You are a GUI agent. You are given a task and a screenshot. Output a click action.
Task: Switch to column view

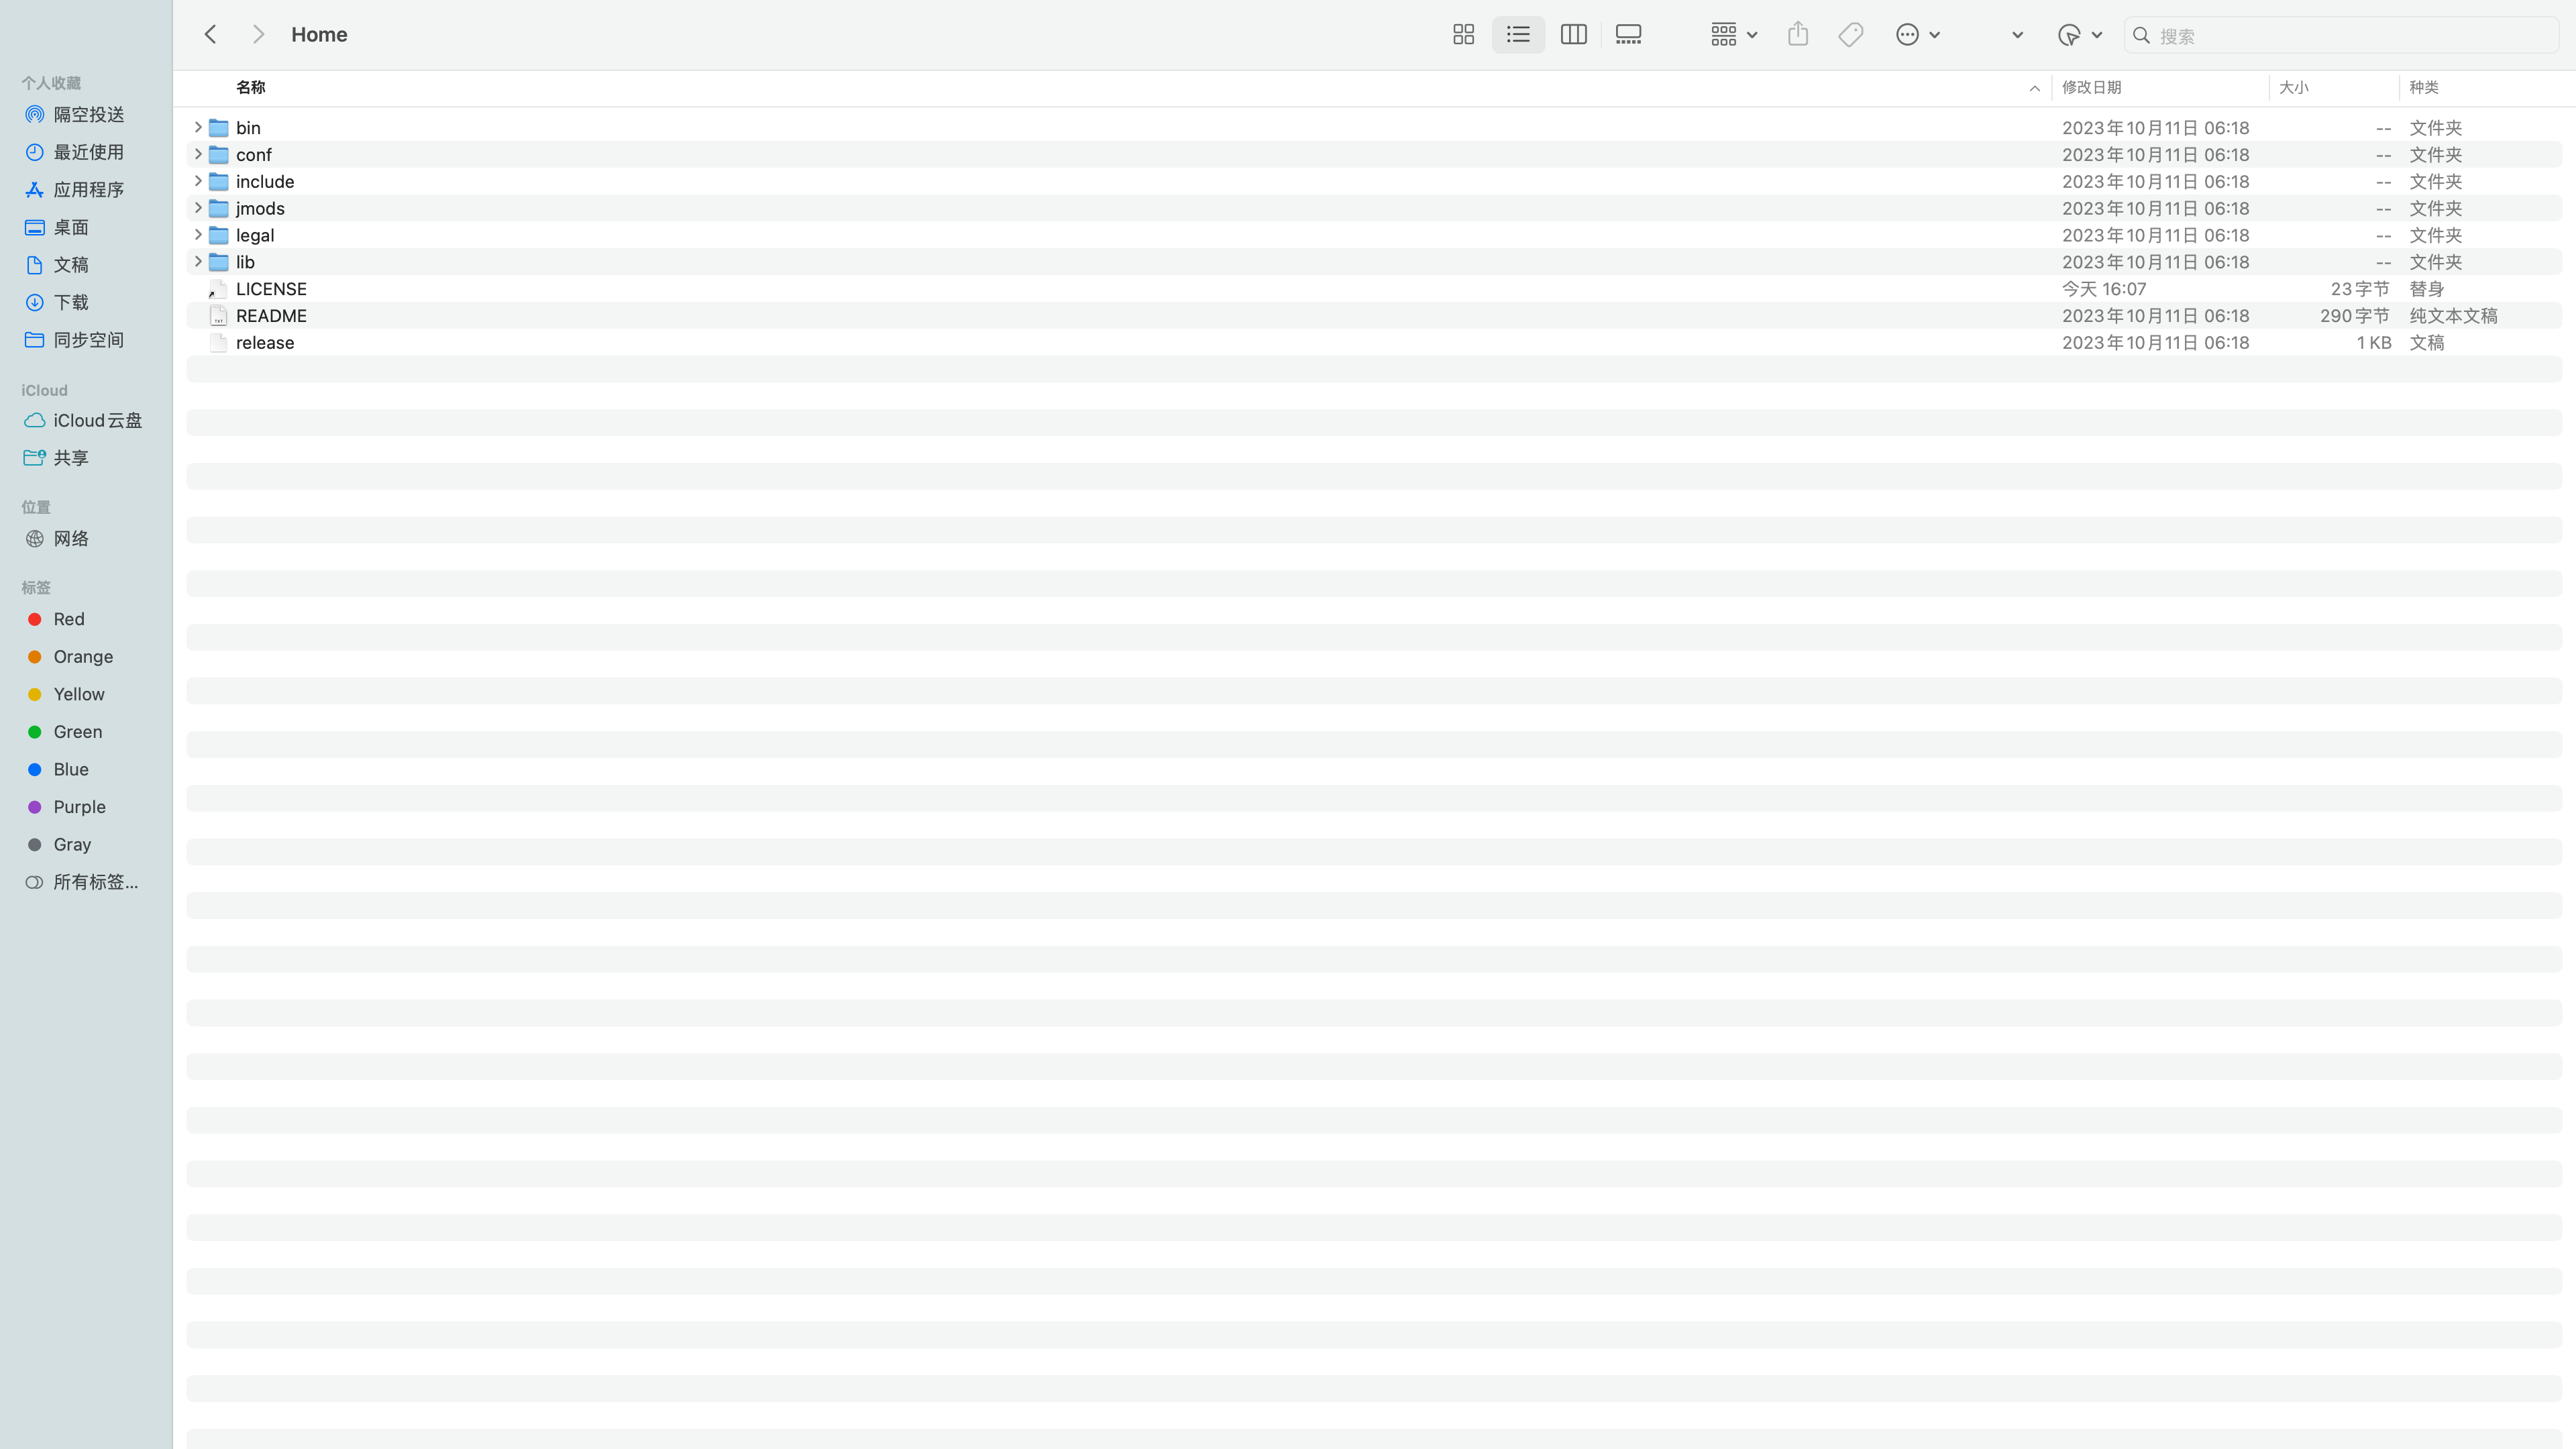1573,35
